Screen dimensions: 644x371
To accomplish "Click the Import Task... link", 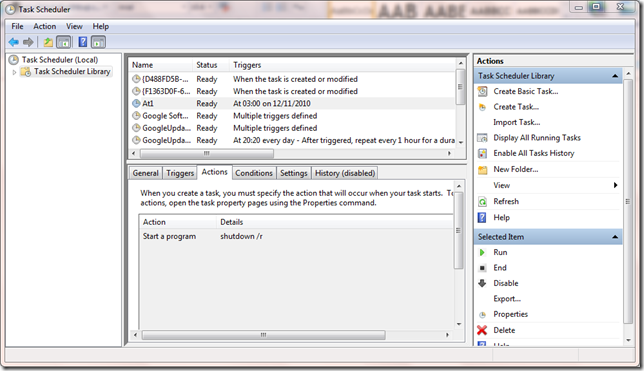I will 517,122.
